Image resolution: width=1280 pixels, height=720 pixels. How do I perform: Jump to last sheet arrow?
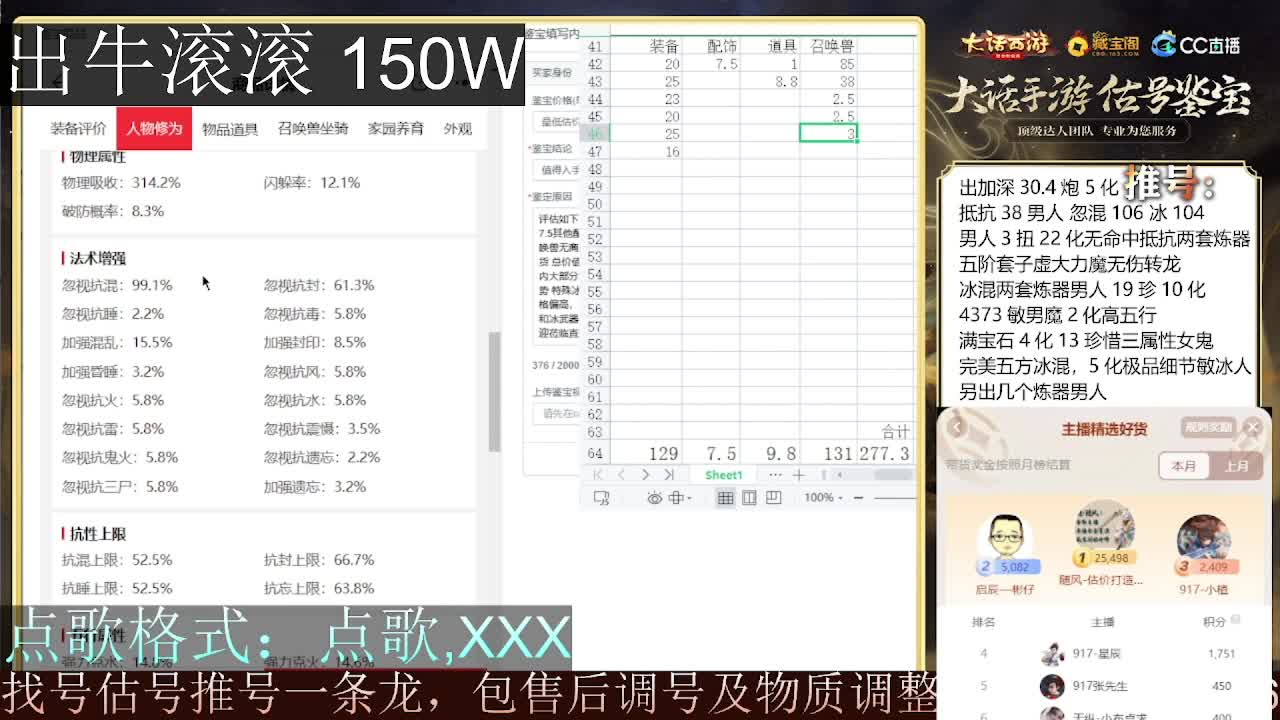tap(669, 475)
